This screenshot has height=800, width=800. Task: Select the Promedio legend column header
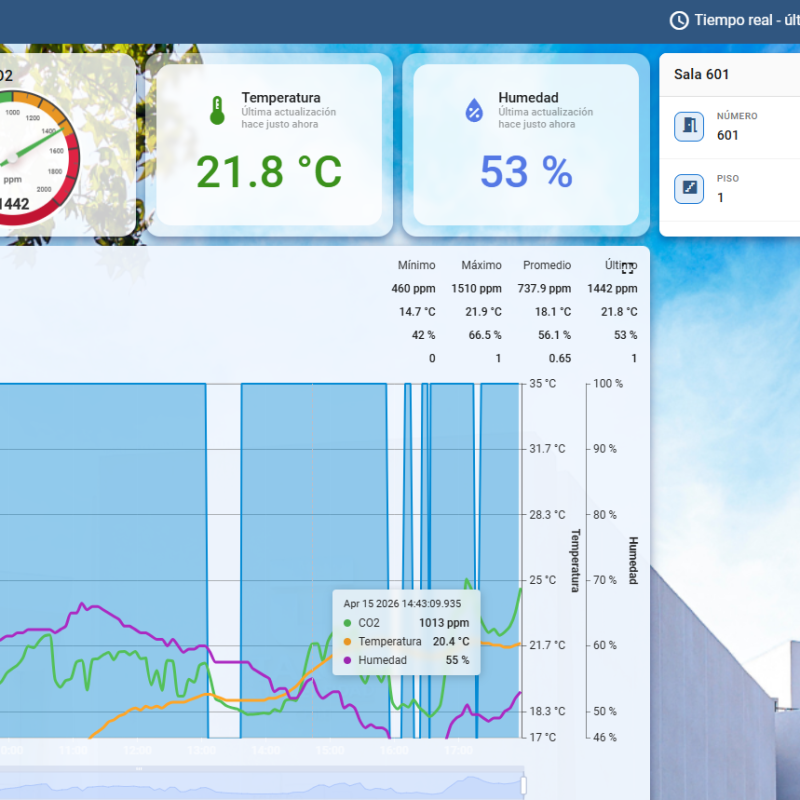pyautogui.click(x=547, y=265)
